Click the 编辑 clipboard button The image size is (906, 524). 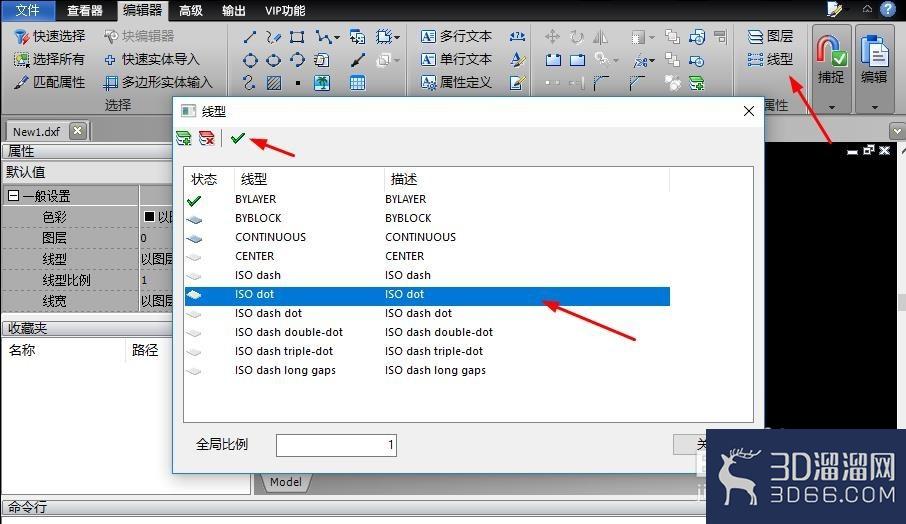(874, 60)
